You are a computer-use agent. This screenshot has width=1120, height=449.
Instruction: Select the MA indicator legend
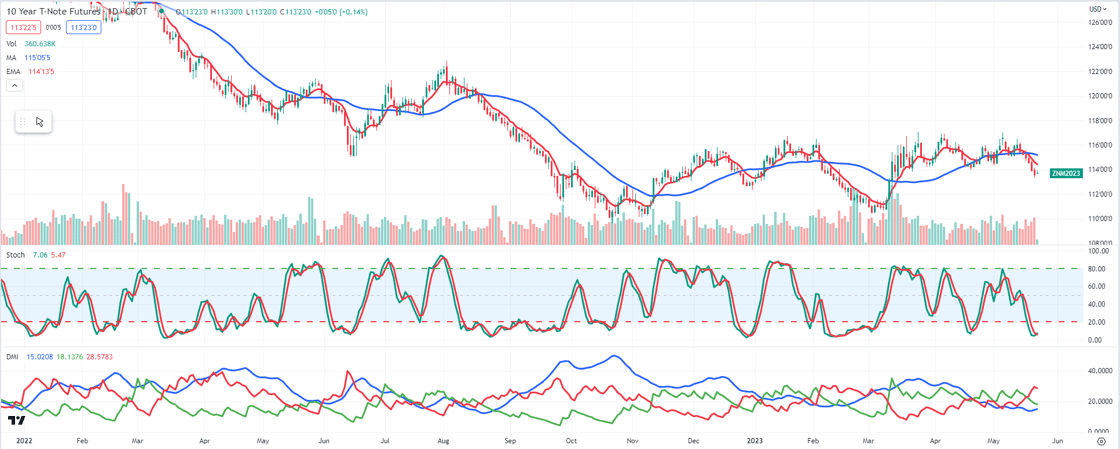pos(11,57)
